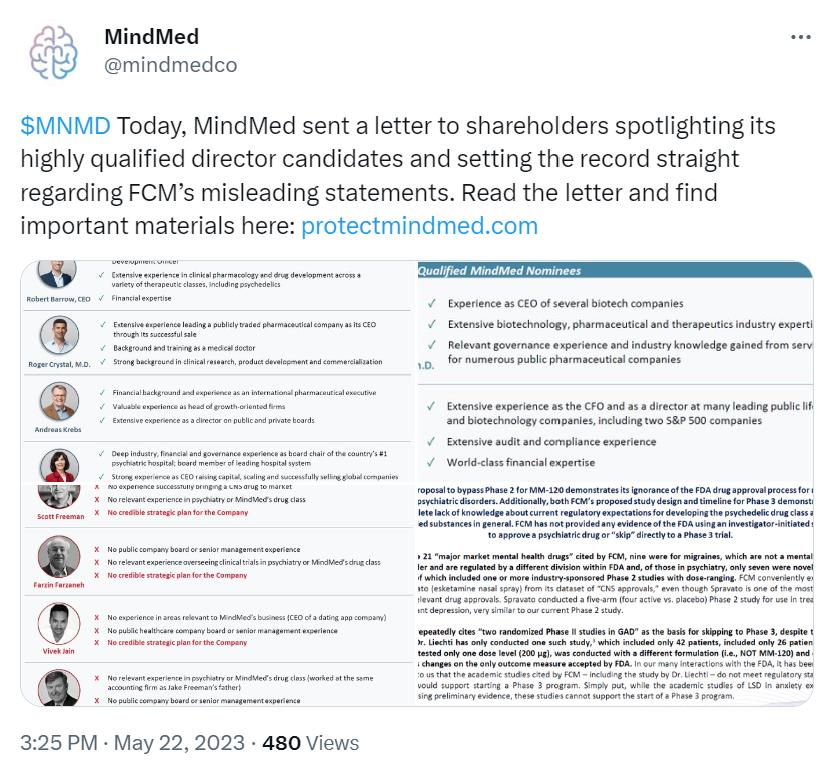Viewport: 834px width, 770px height.
Task: Click Farzin Farzaneh's red-circled headshot
Action: click(59, 557)
